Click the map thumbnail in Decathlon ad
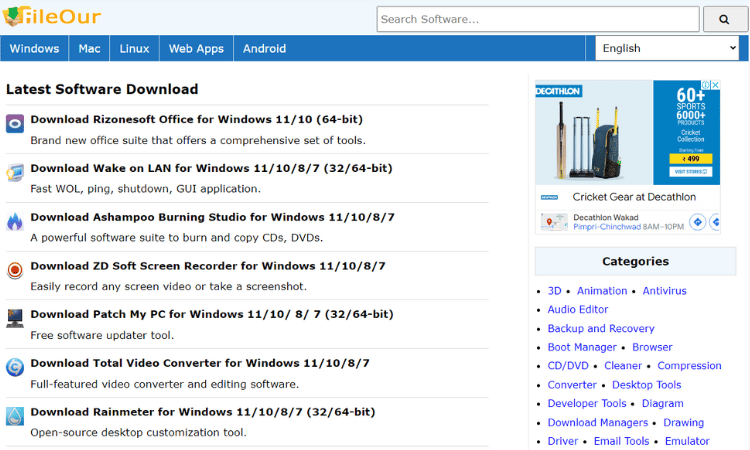750x450 pixels. (554, 222)
